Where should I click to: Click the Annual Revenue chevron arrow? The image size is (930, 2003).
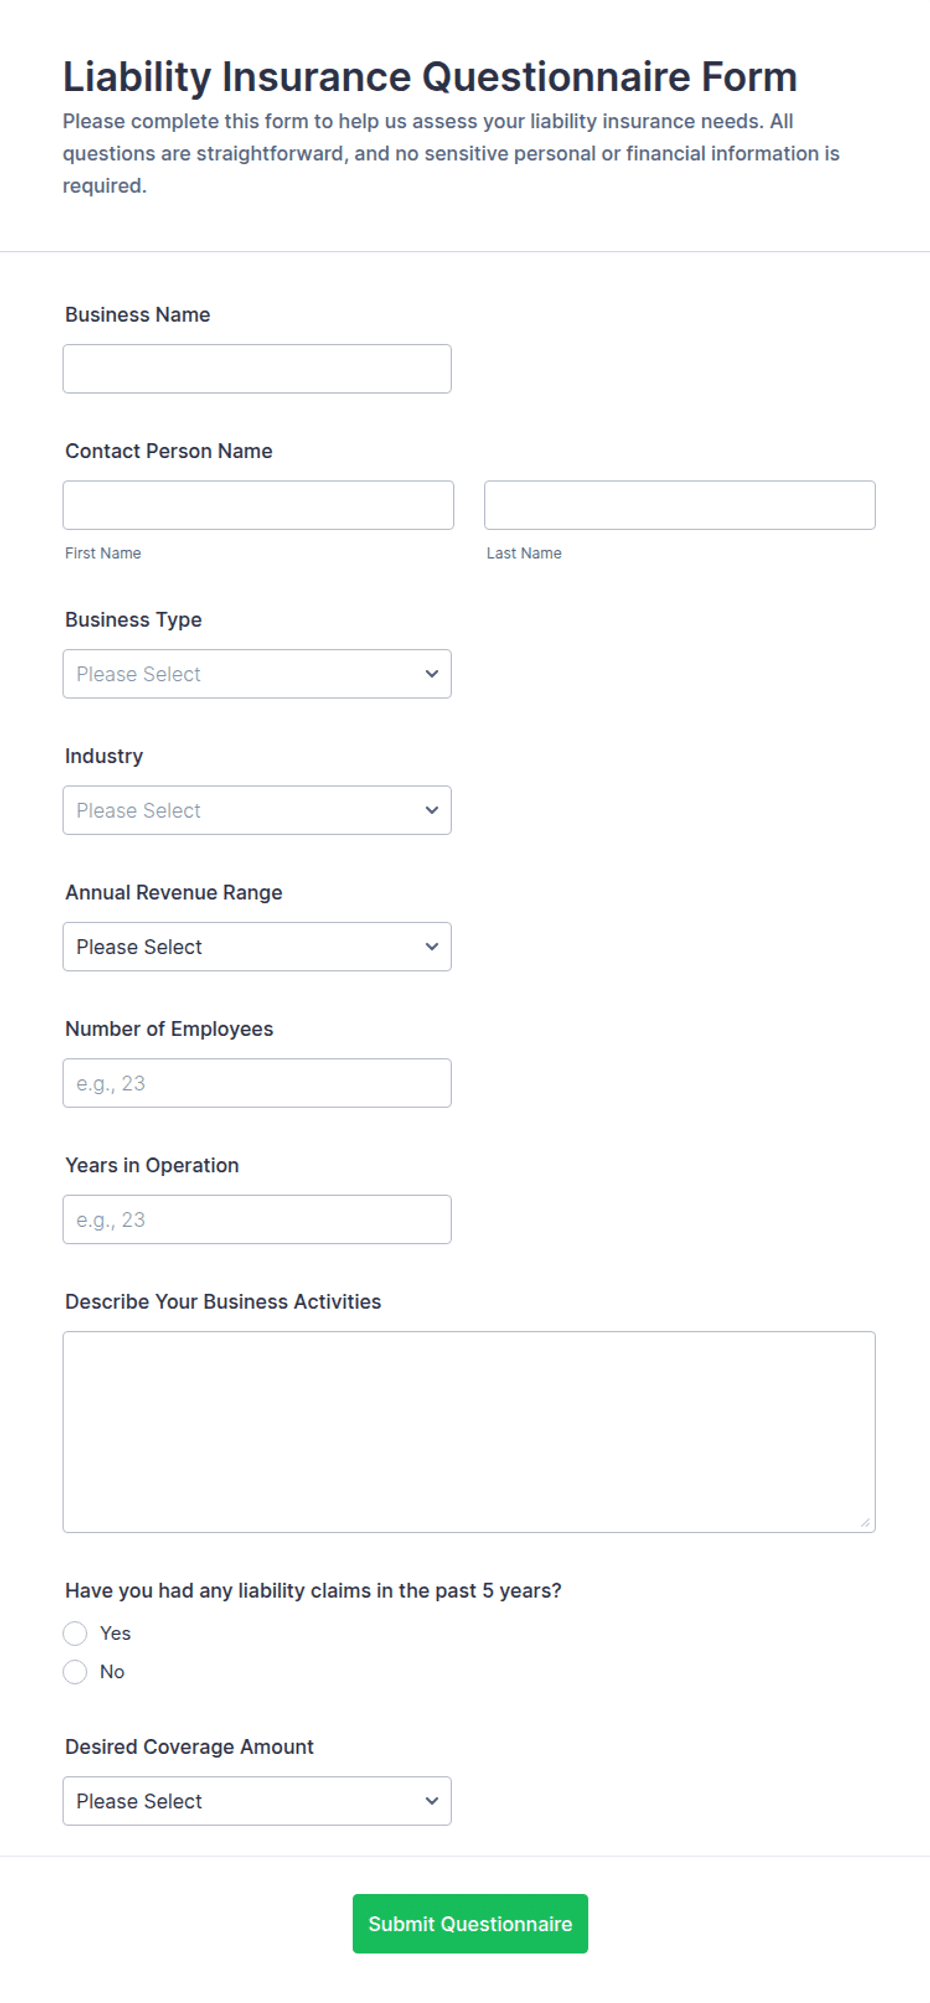pyautogui.click(x=432, y=946)
